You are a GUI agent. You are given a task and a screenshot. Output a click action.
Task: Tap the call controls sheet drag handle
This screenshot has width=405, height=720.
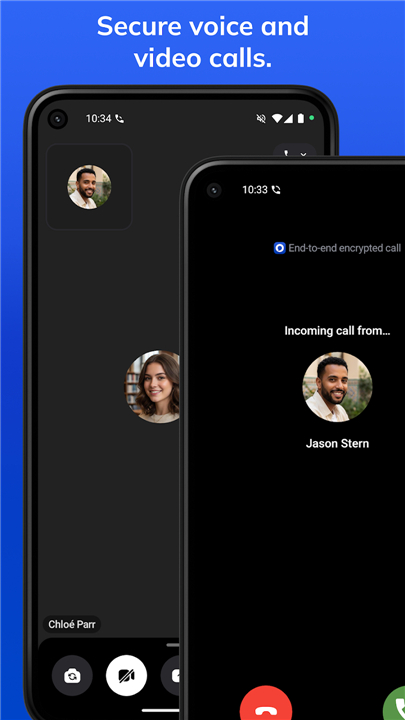coord(173,645)
